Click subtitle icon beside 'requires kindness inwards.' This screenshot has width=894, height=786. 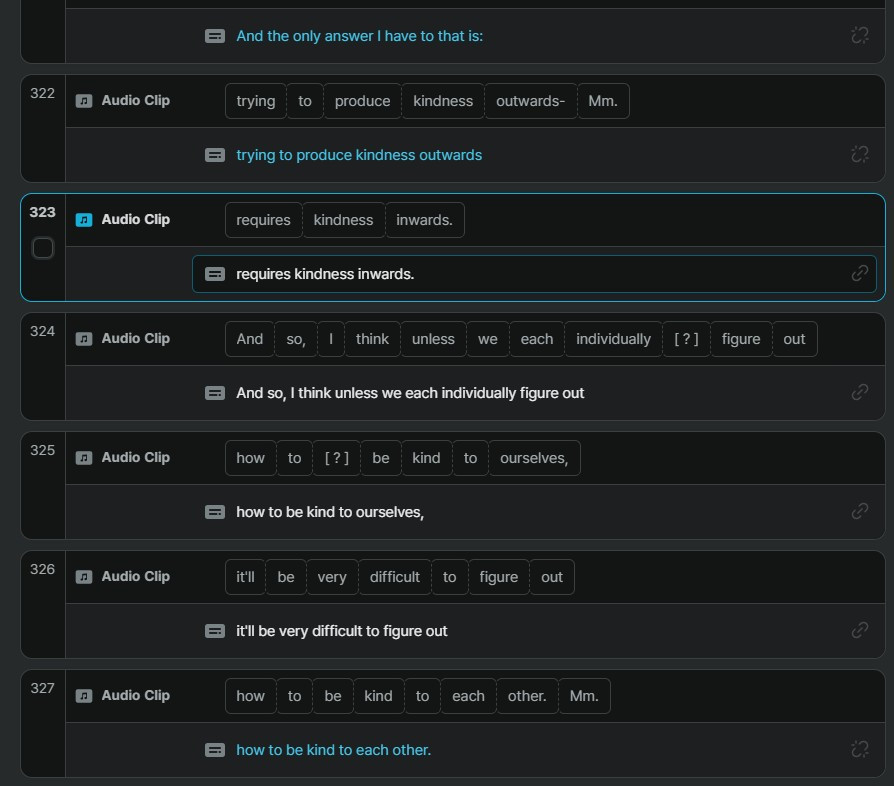click(x=214, y=274)
